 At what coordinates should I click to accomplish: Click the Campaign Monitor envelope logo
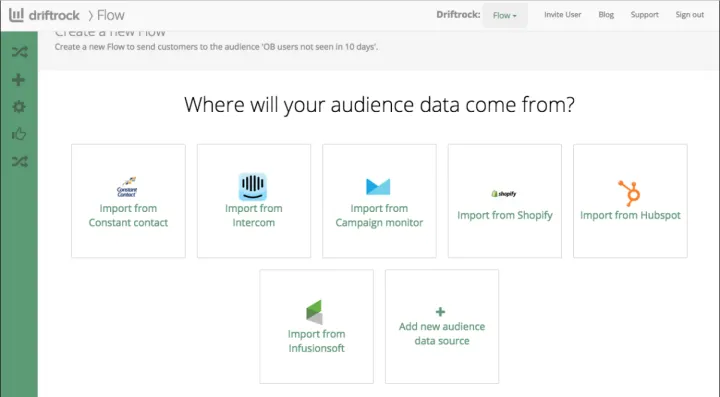(x=378, y=186)
